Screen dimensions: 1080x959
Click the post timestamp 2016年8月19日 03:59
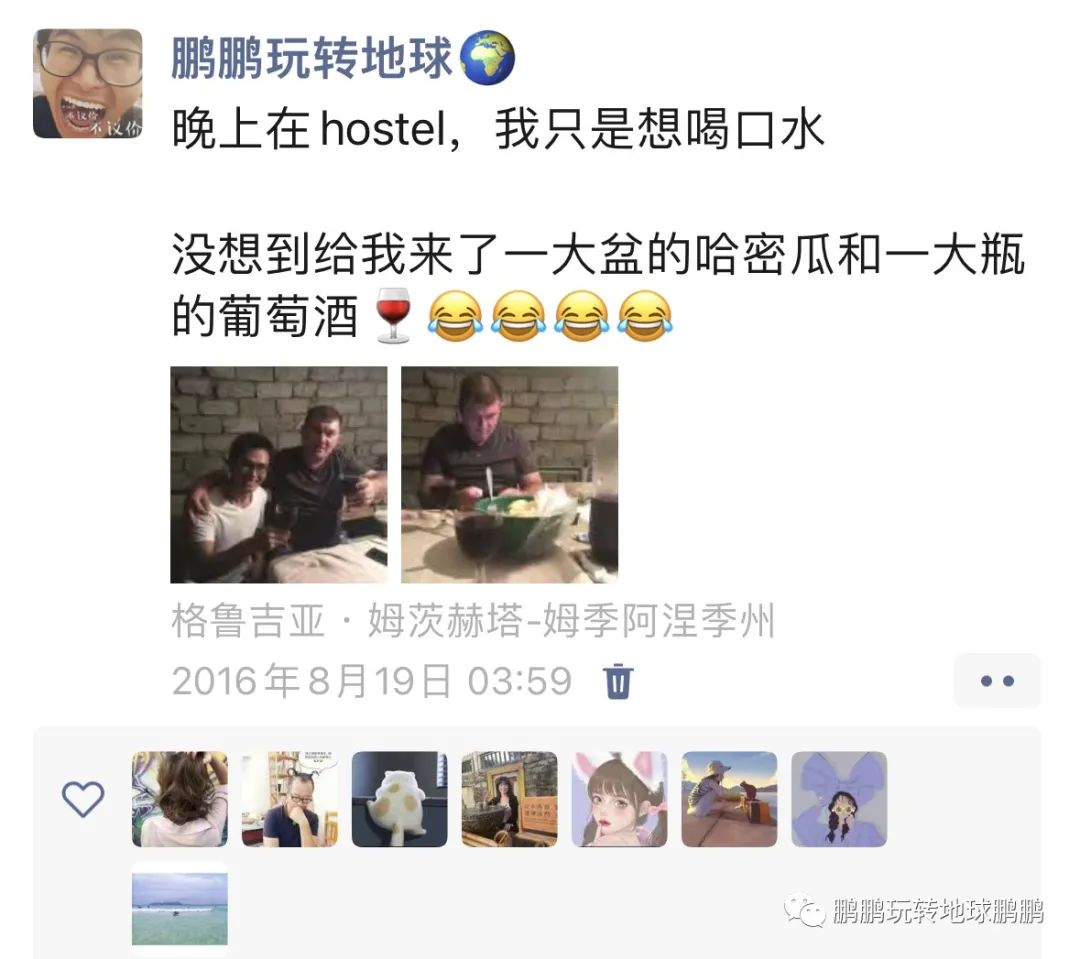point(372,681)
